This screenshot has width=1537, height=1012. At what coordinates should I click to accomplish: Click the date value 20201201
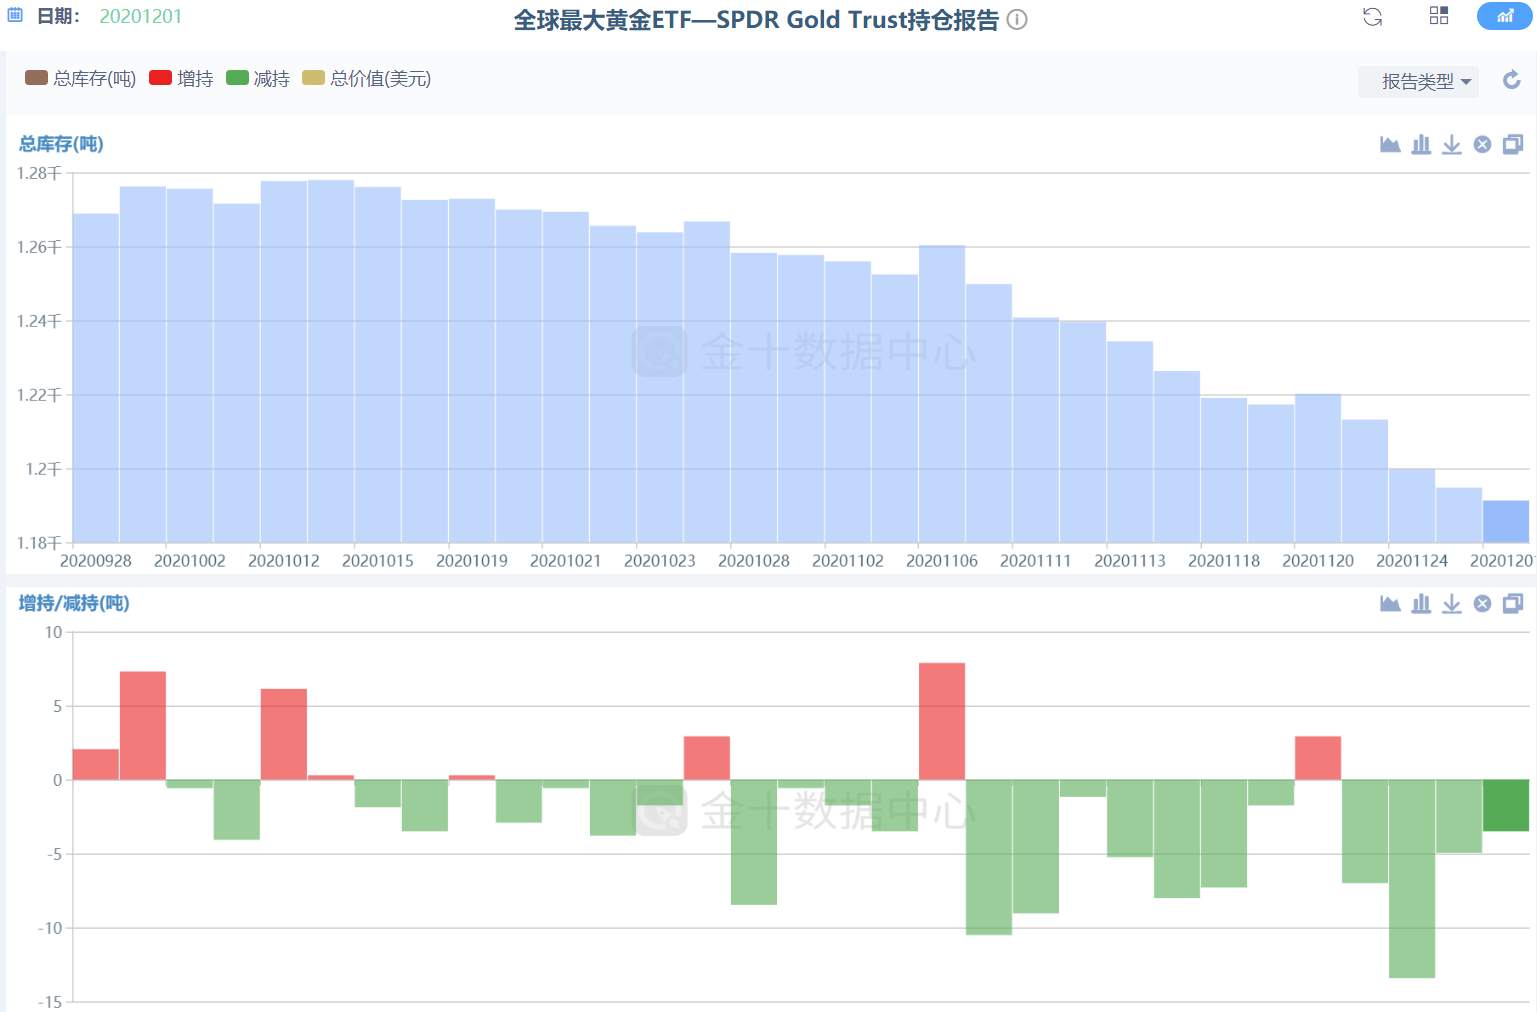click(x=140, y=16)
